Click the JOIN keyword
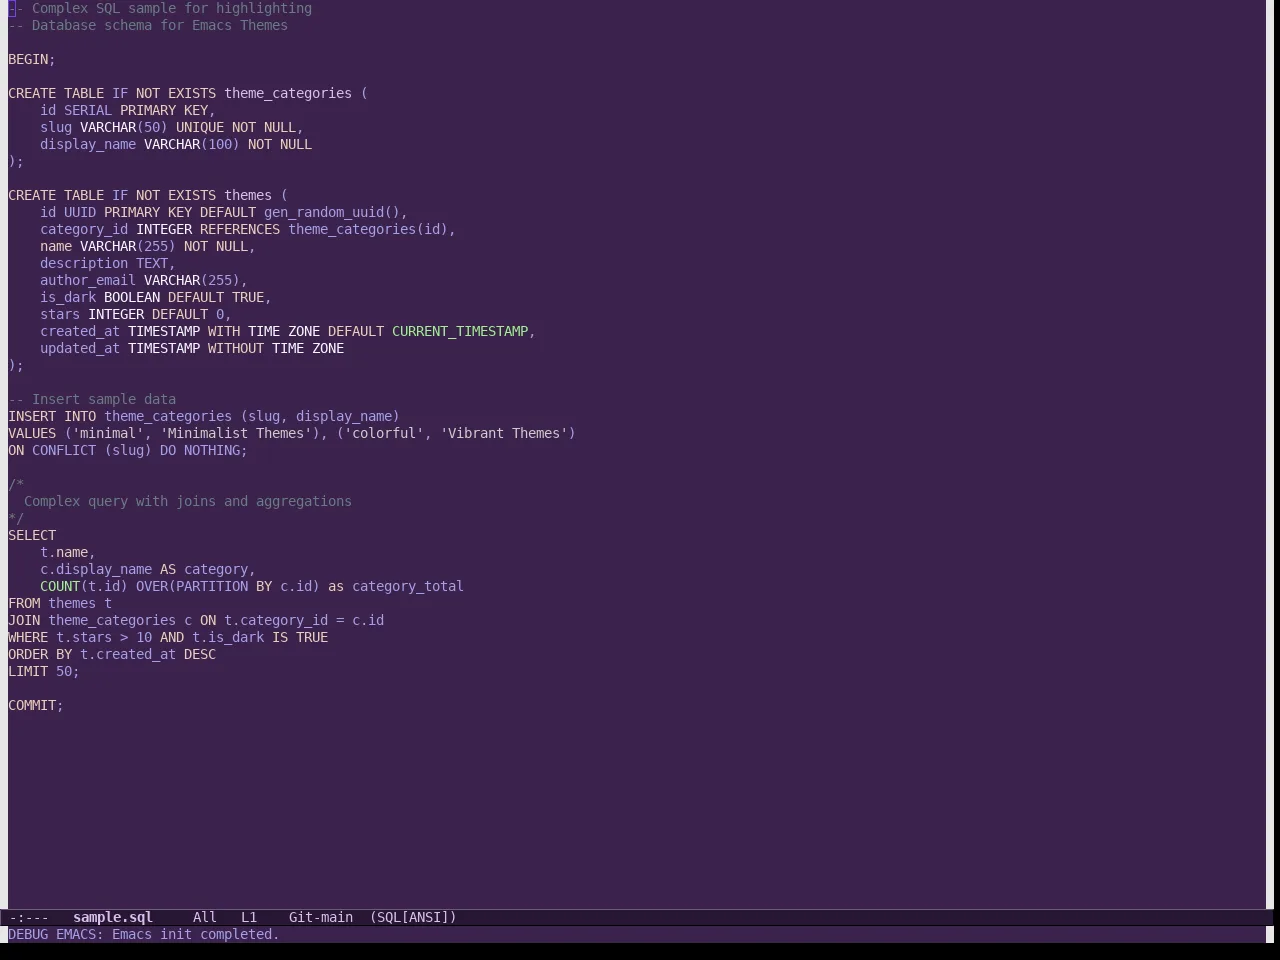Image resolution: width=1280 pixels, height=960 pixels. (24, 620)
